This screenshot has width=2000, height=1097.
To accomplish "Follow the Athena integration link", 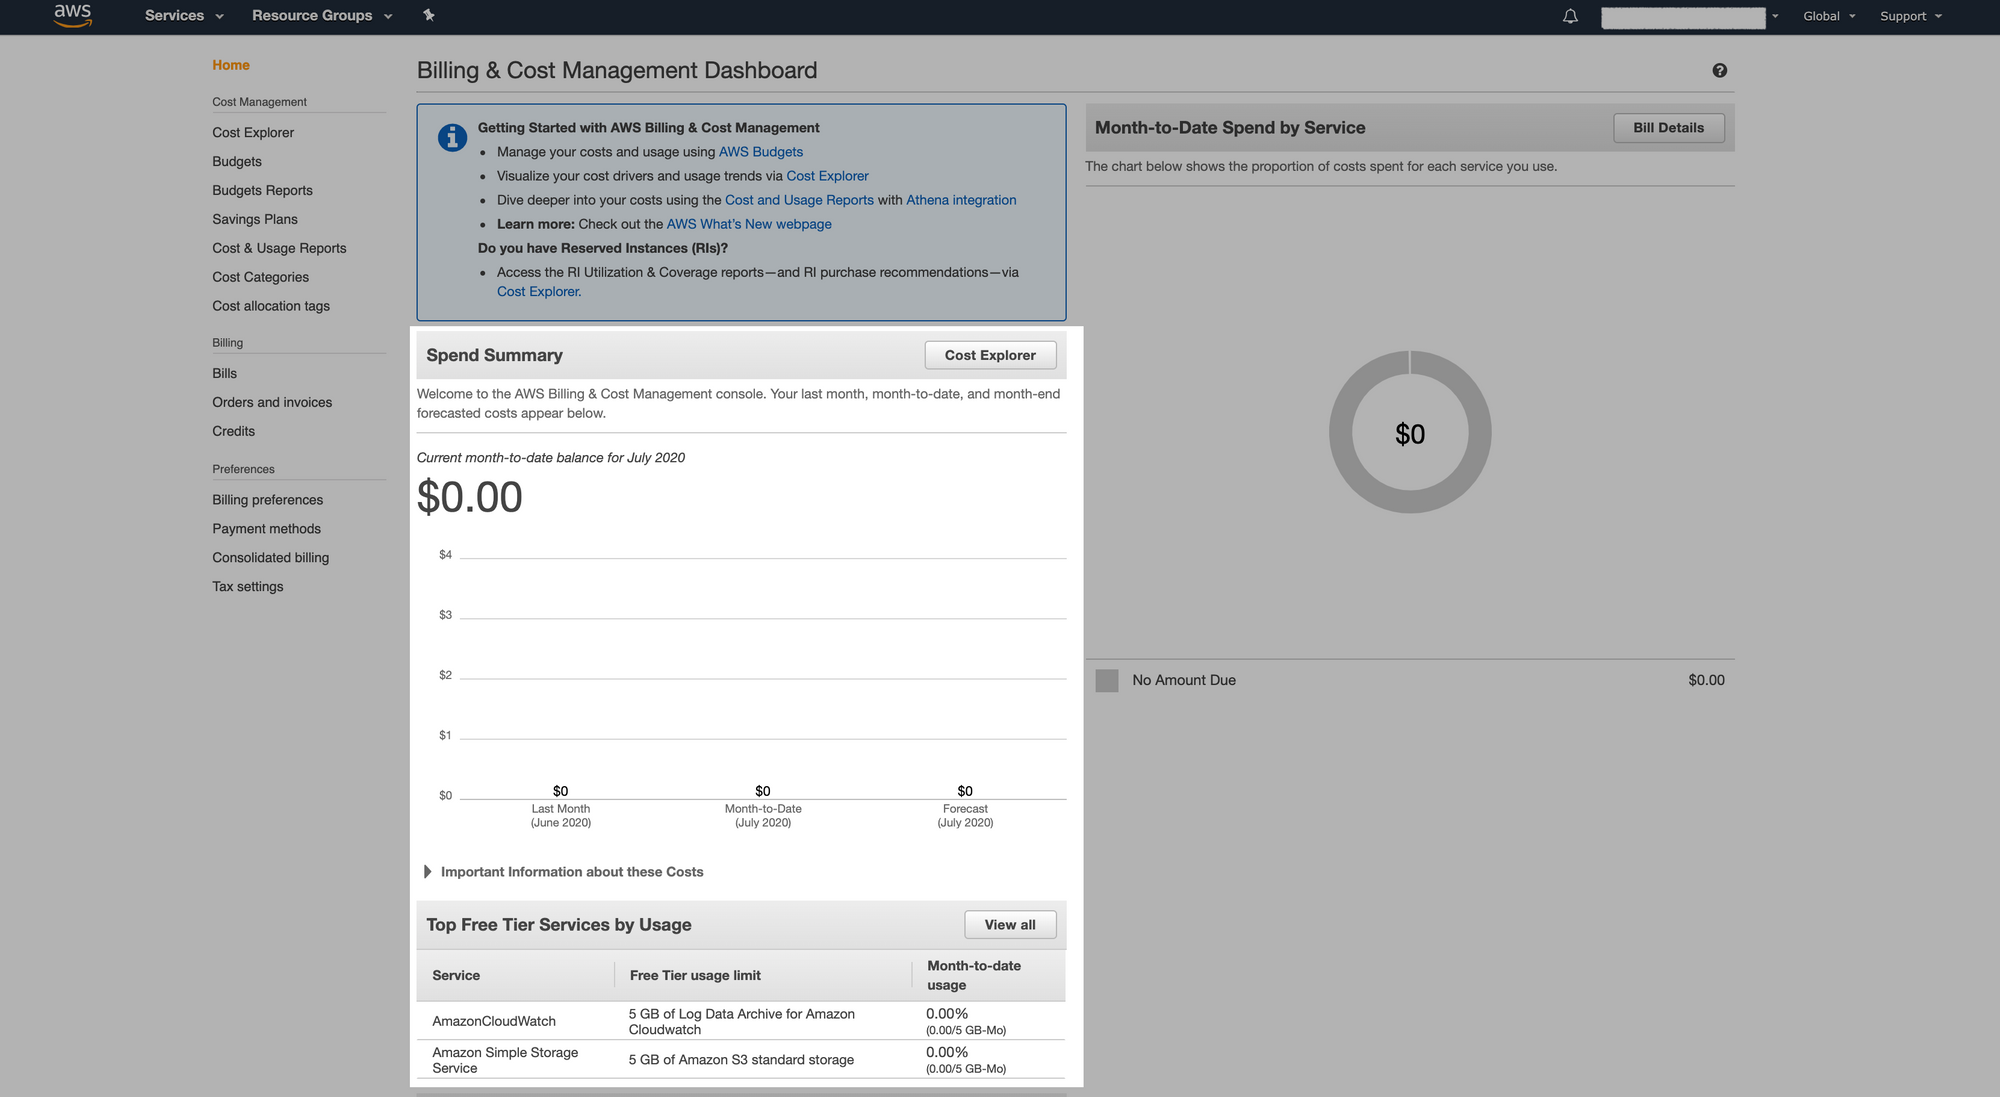I will (x=961, y=200).
